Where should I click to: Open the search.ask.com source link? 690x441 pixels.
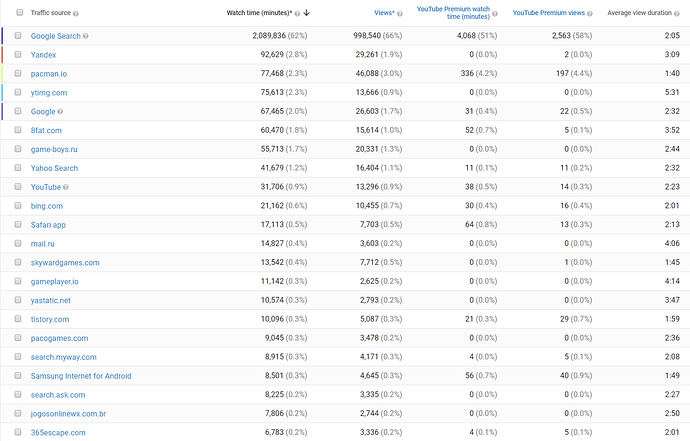(x=58, y=395)
